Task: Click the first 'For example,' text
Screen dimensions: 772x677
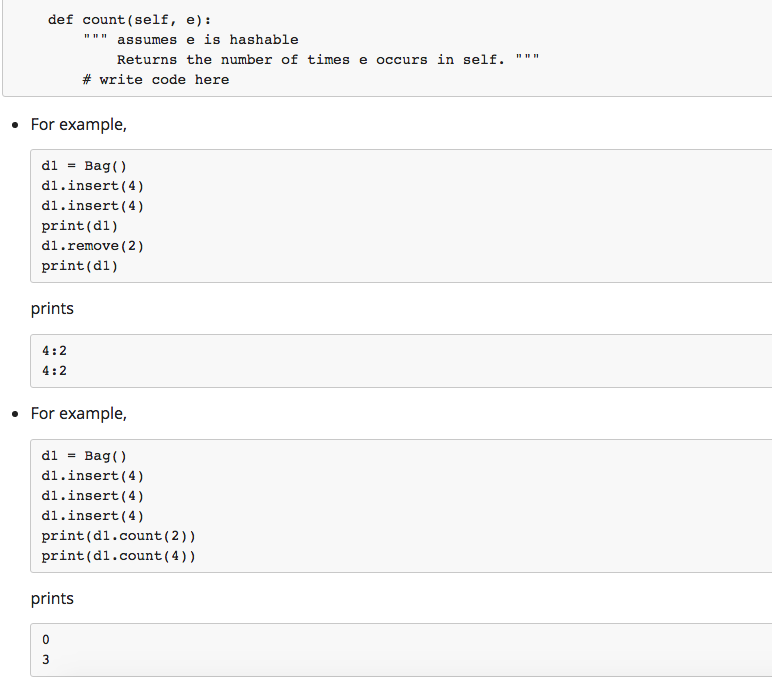Action: tap(79, 125)
